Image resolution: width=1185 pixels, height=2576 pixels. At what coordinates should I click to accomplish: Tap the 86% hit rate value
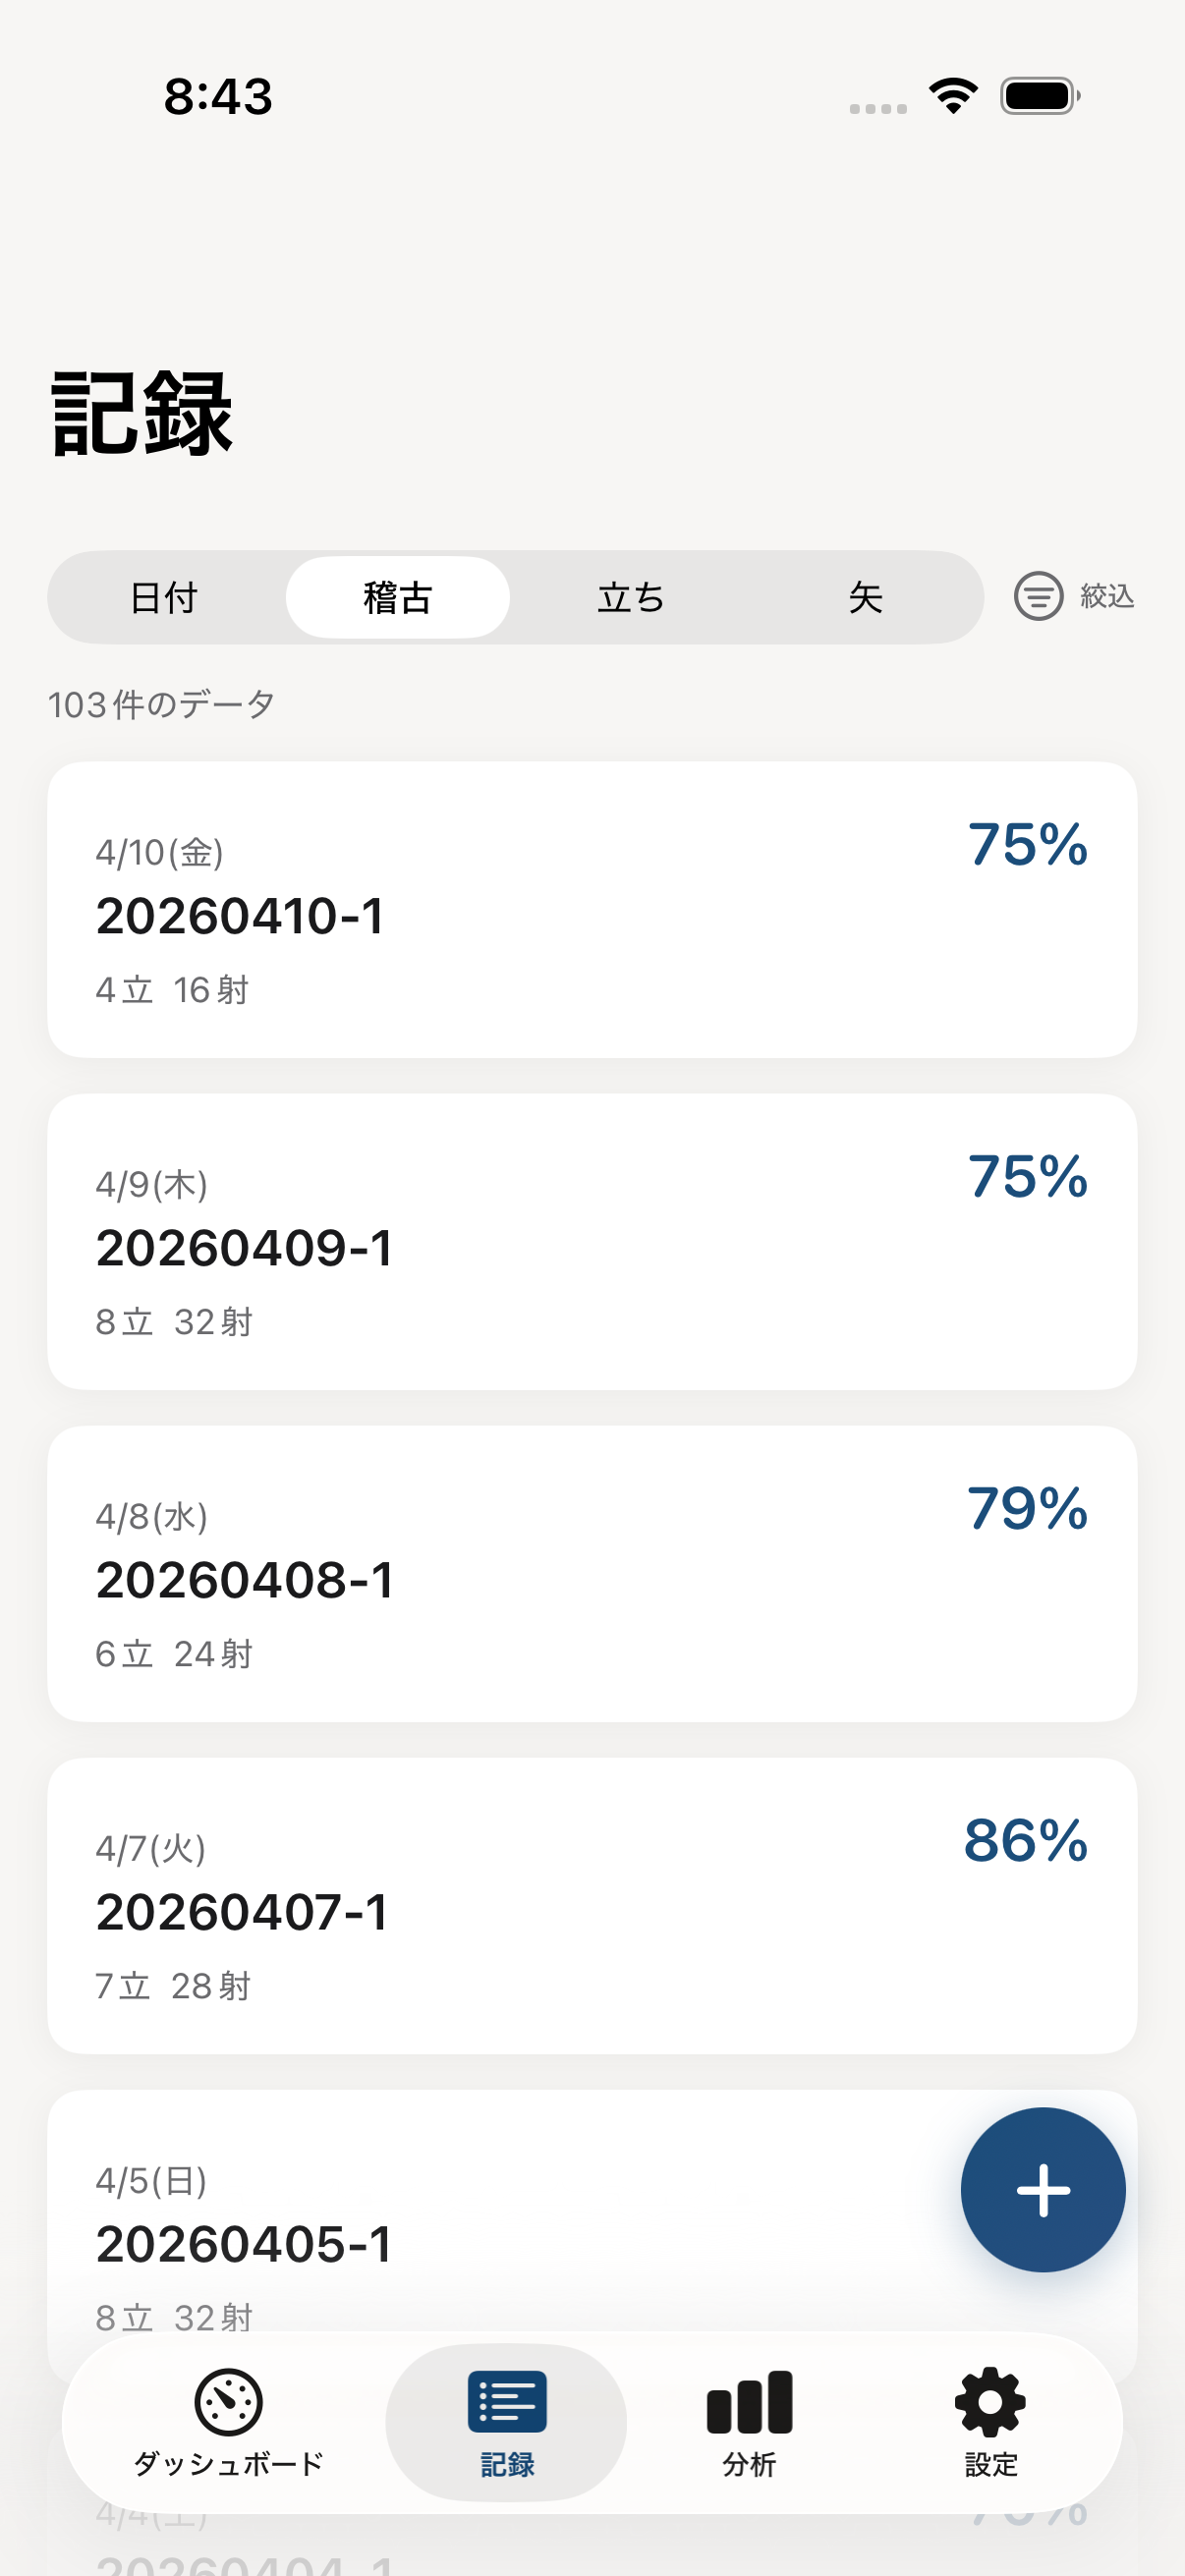point(1025,1840)
